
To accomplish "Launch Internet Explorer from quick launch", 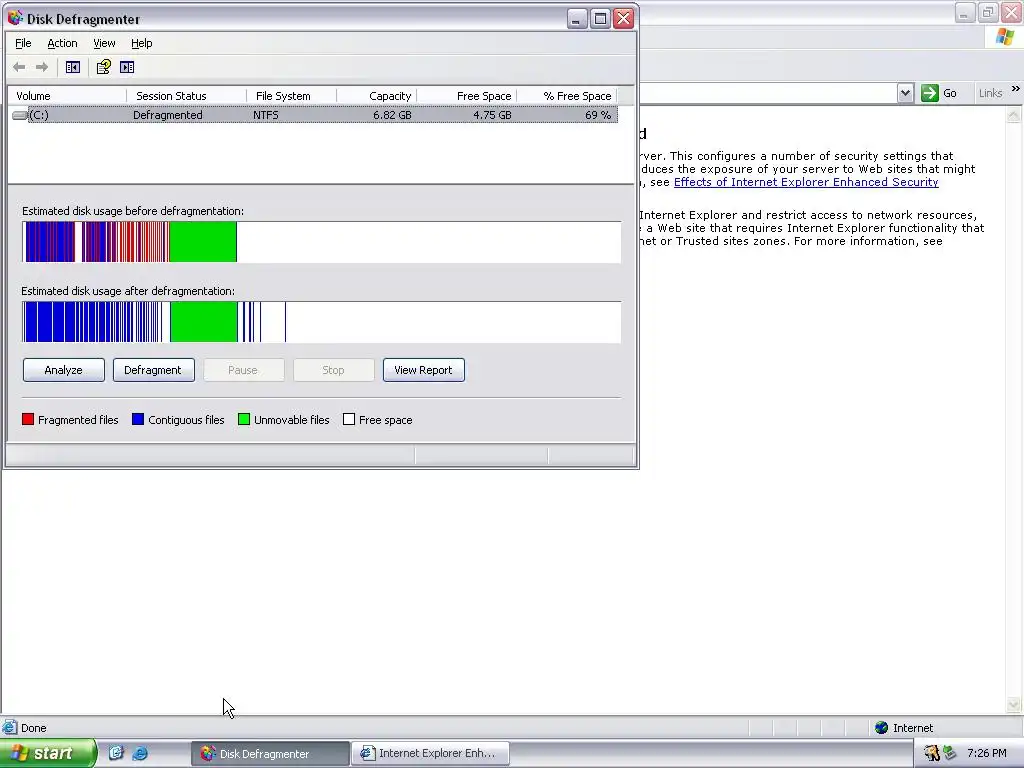I will 140,753.
